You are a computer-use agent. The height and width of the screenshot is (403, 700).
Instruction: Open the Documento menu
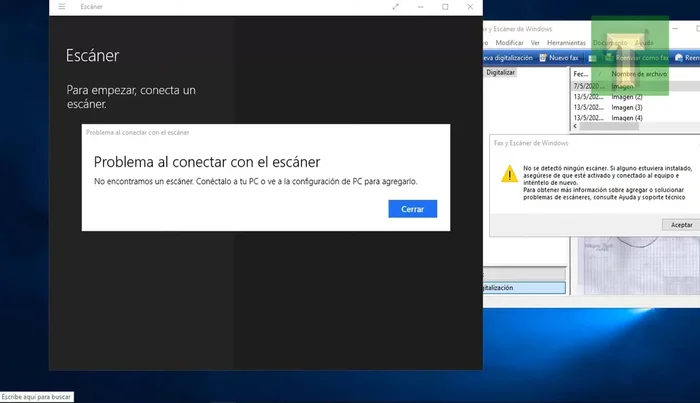point(610,43)
